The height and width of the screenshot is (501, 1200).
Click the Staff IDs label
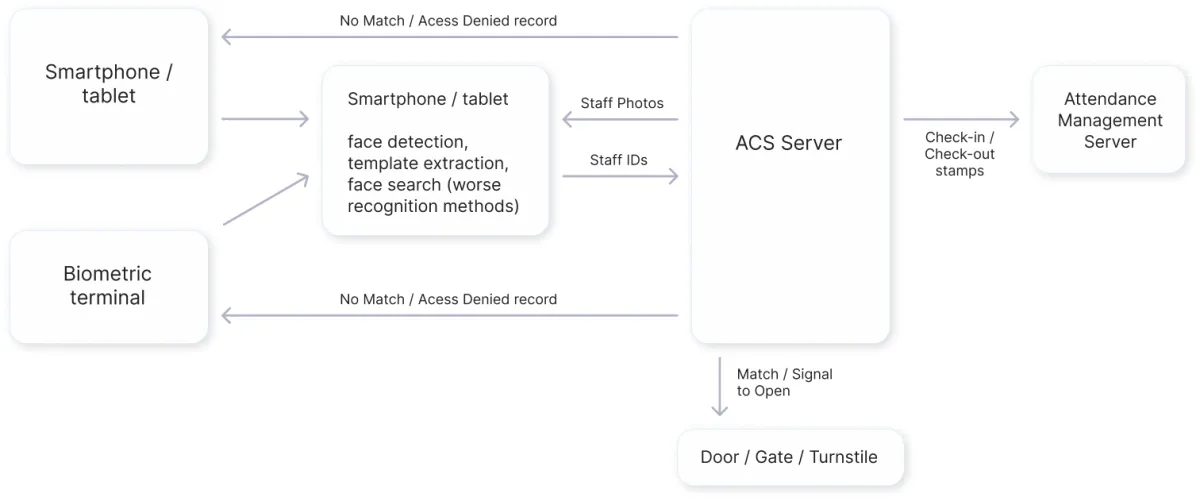(x=619, y=160)
